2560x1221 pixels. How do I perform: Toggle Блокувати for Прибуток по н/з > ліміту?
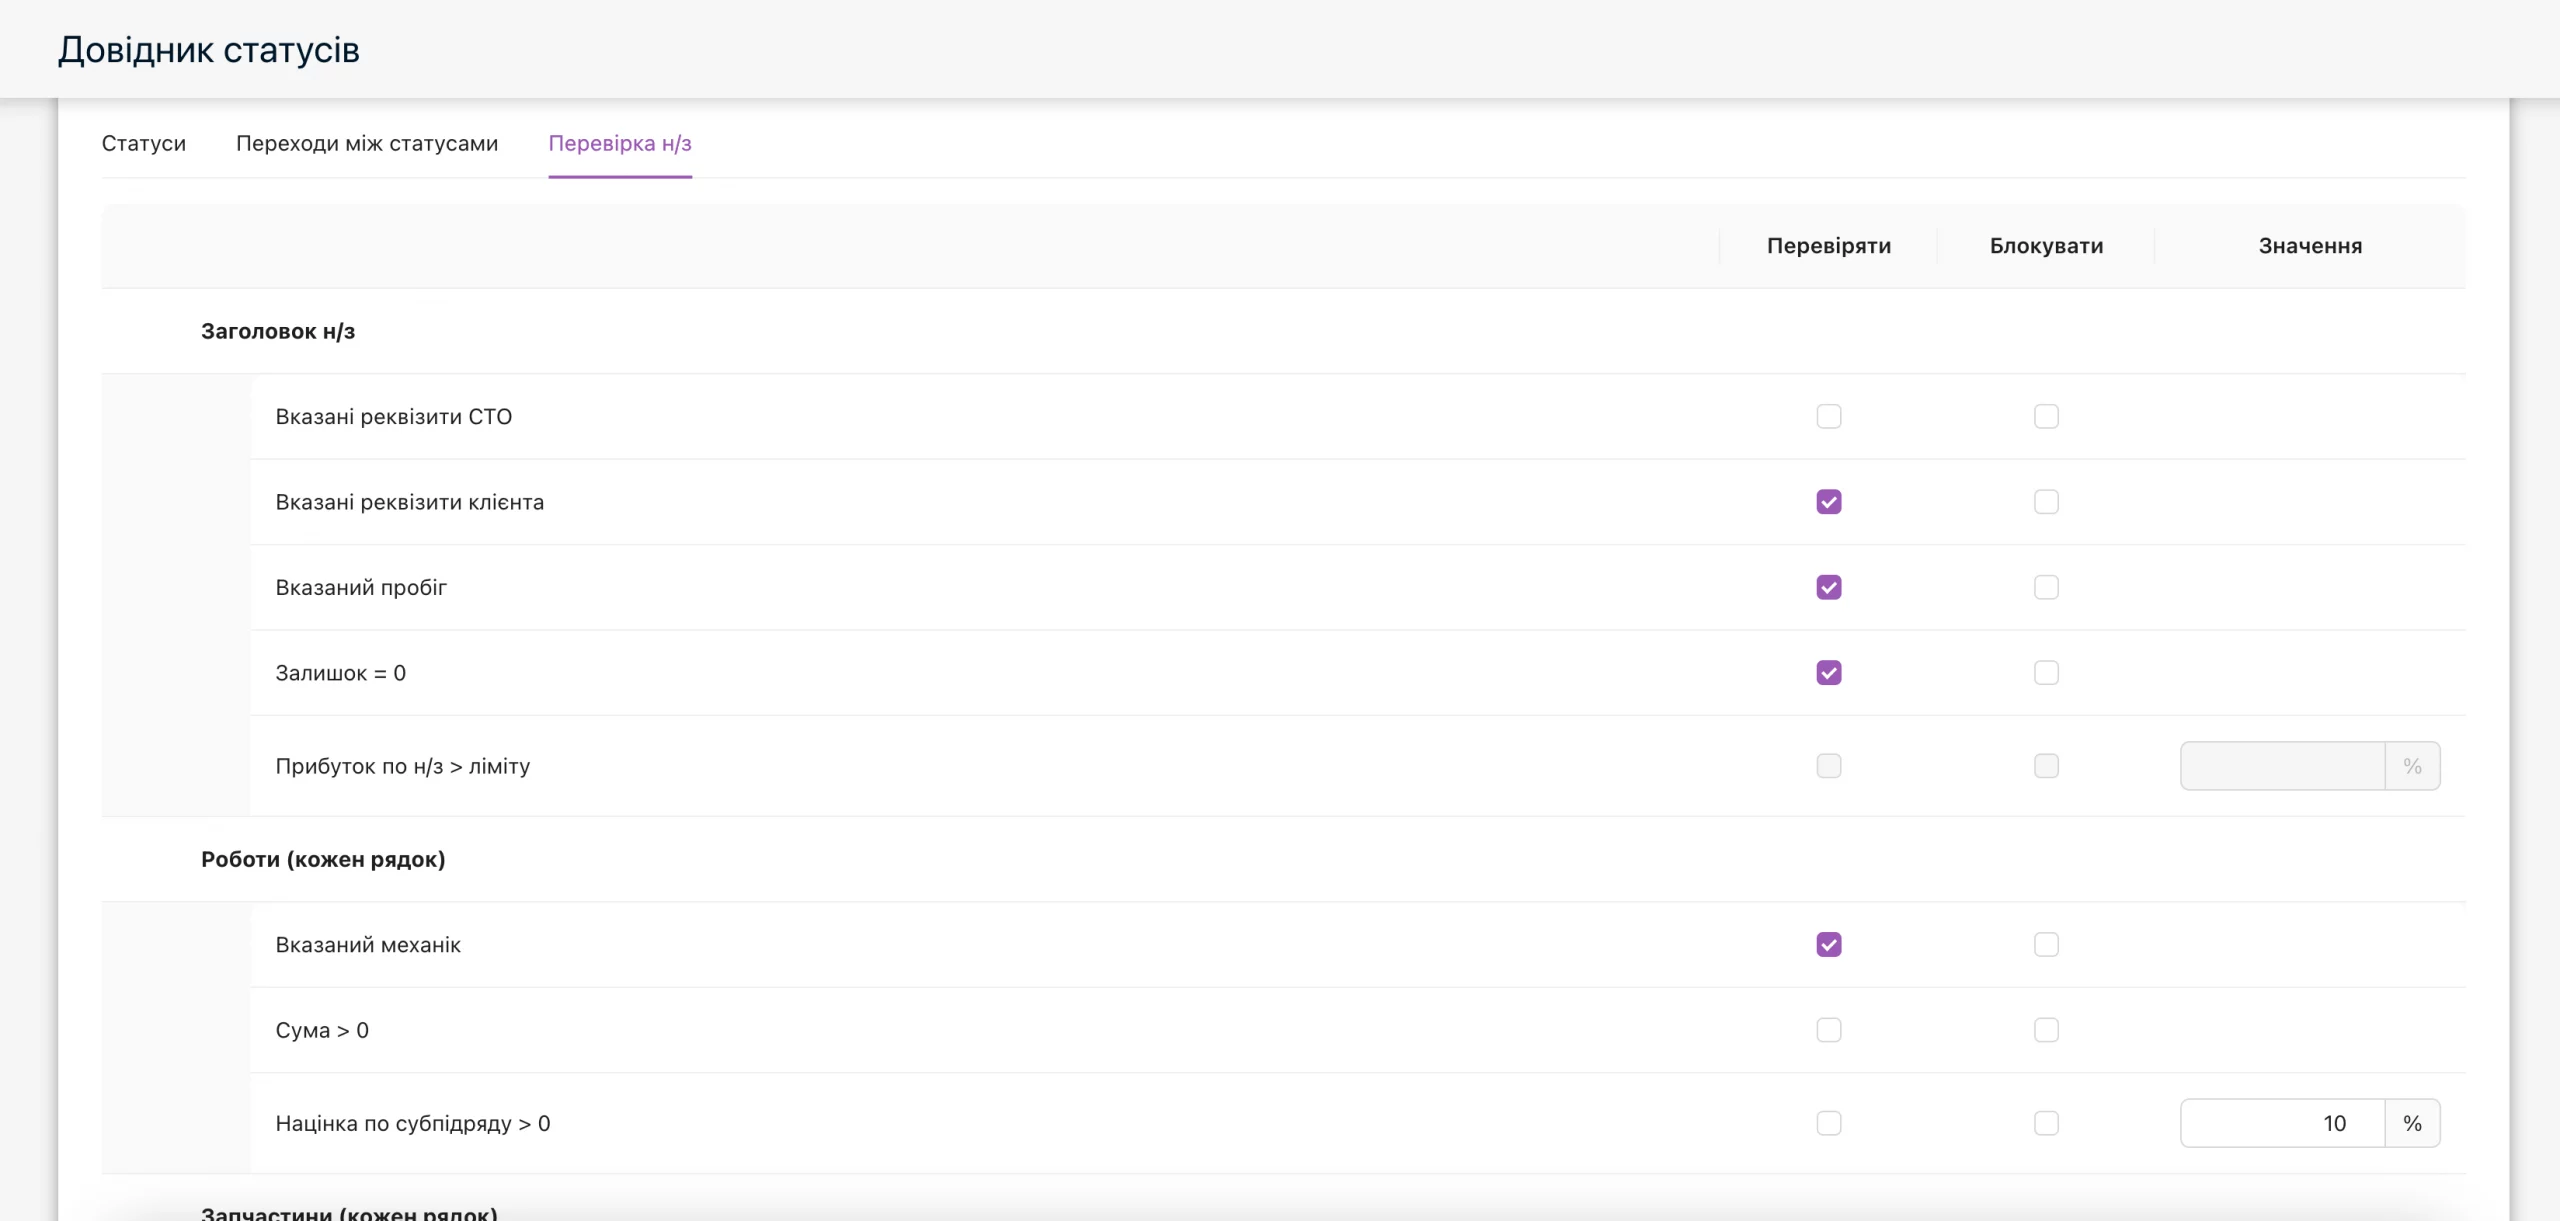pos(2046,766)
